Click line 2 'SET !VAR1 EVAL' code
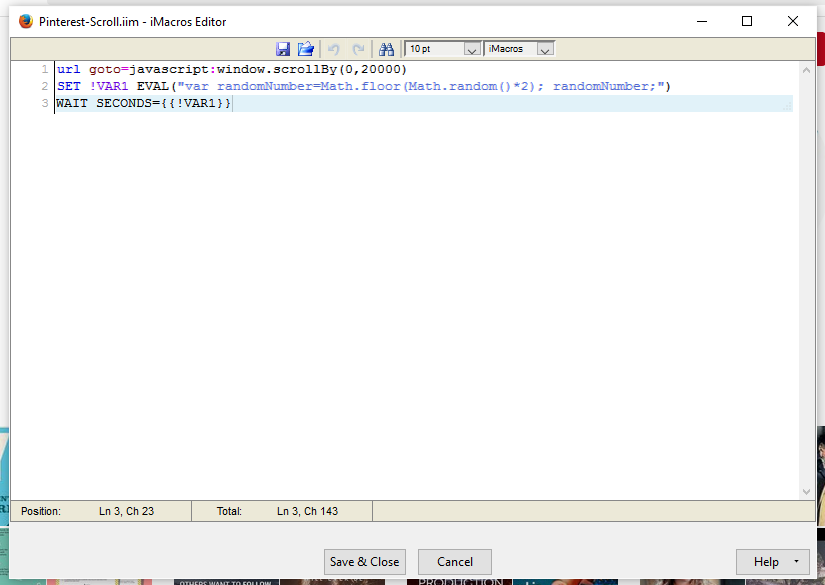The height and width of the screenshot is (585, 825). point(364,86)
